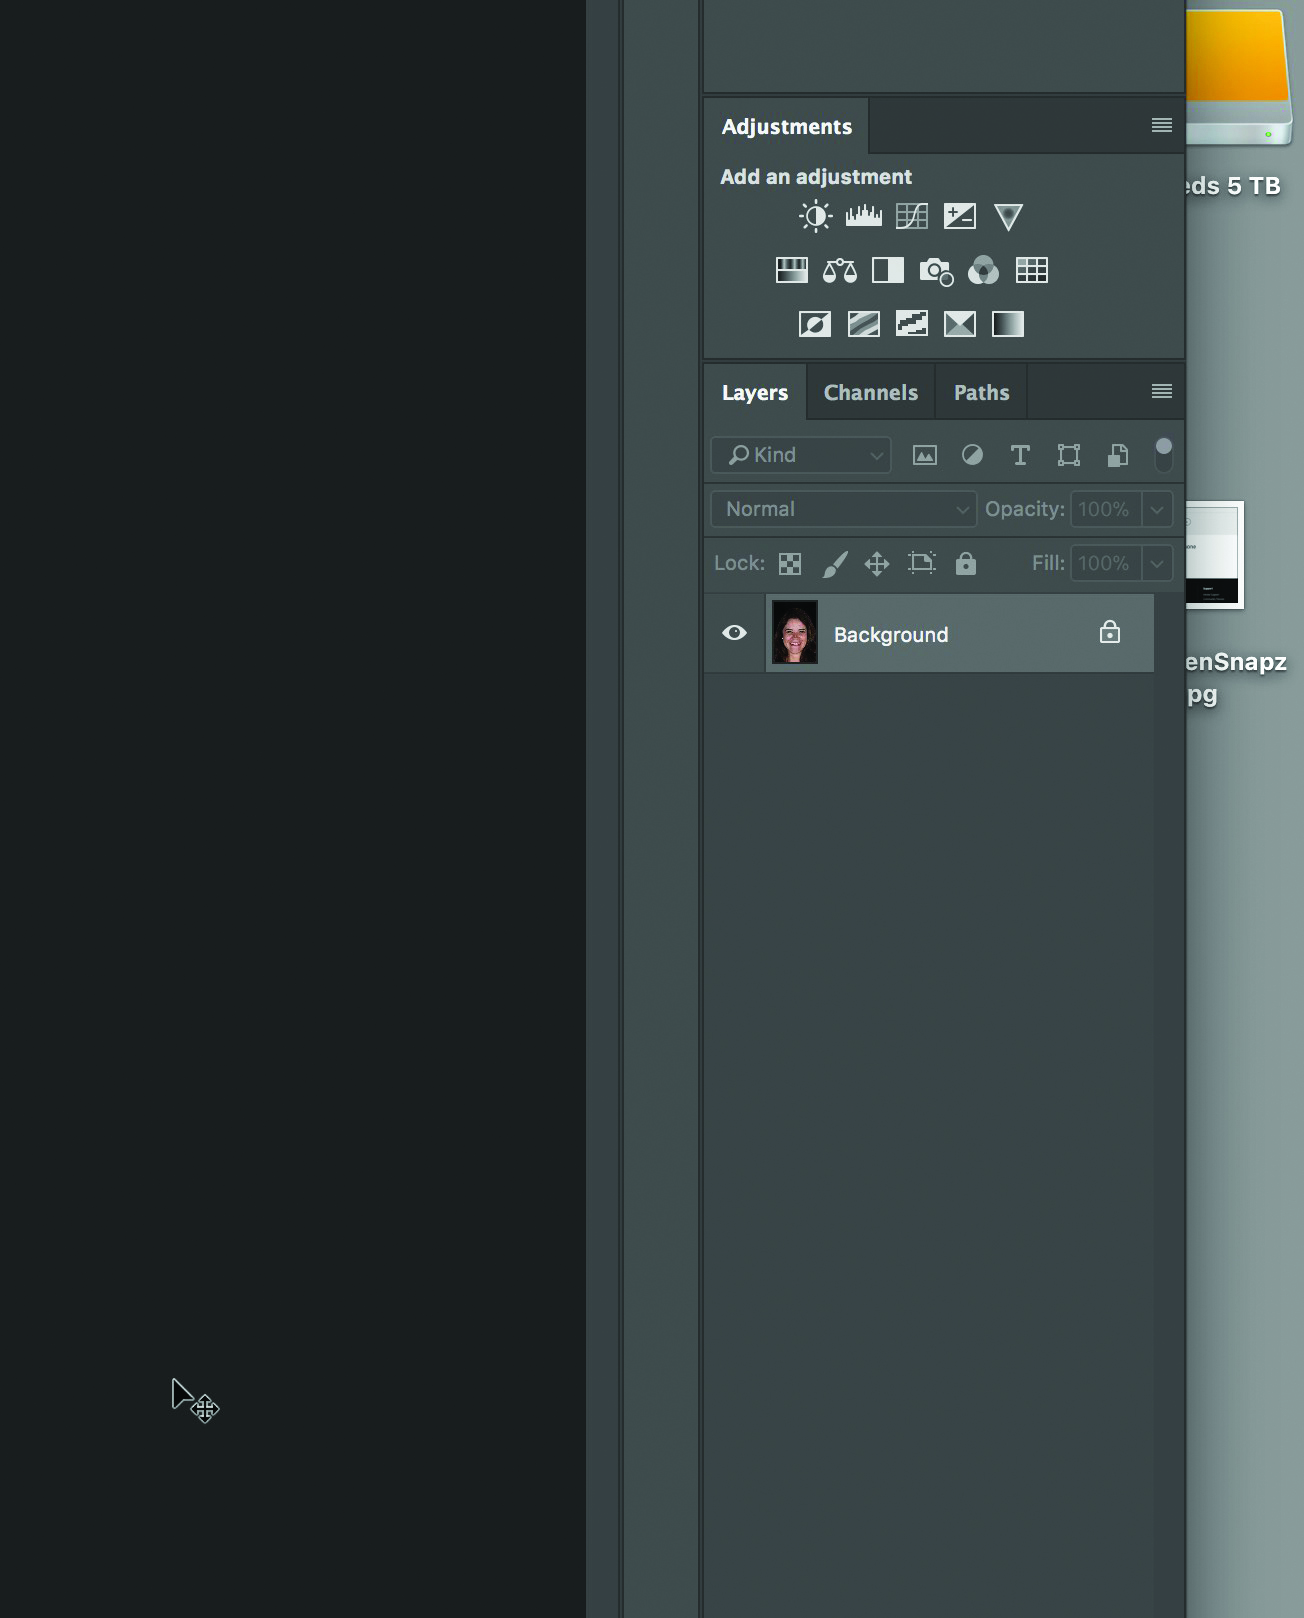This screenshot has height=1618, width=1304.
Task: Open the Layers panel options menu
Action: (x=1161, y=392)
